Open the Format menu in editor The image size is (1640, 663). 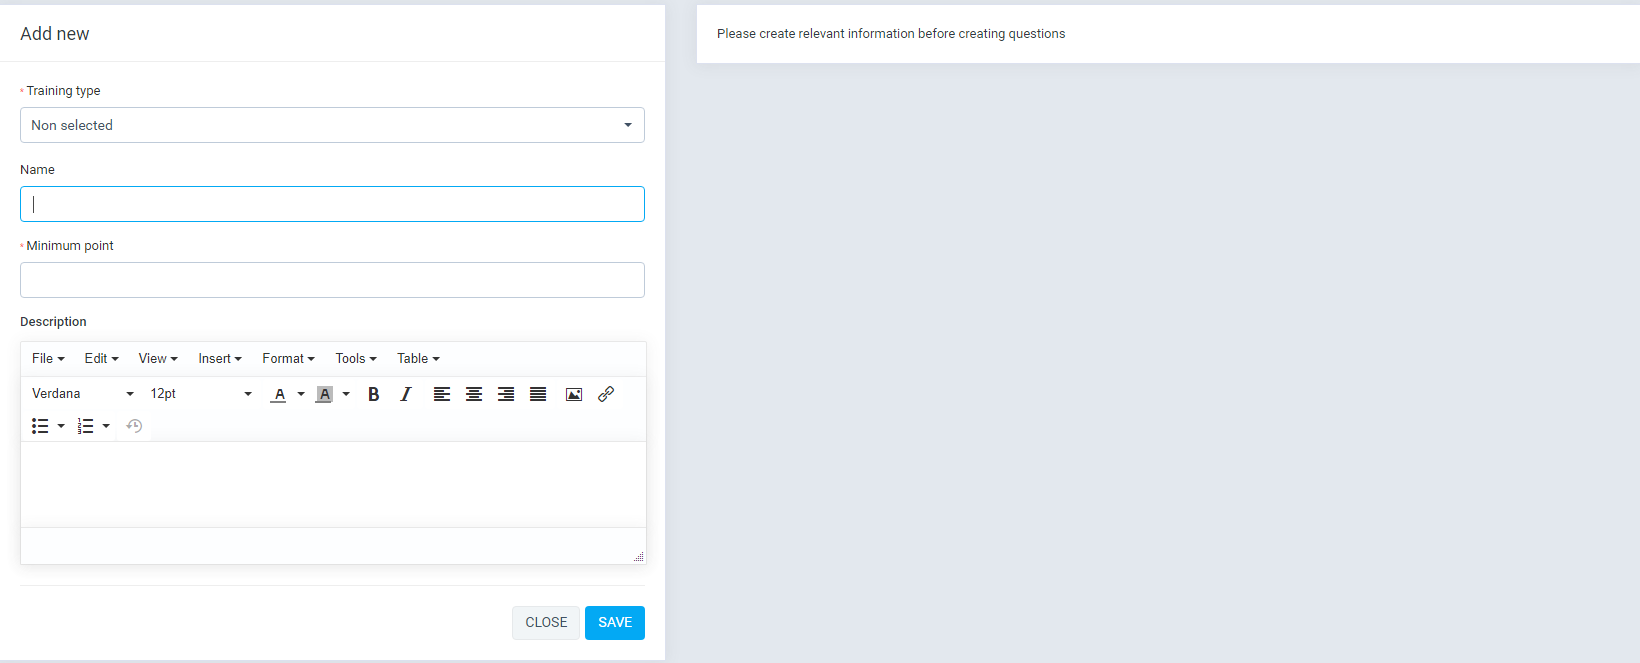pos(288,359)
